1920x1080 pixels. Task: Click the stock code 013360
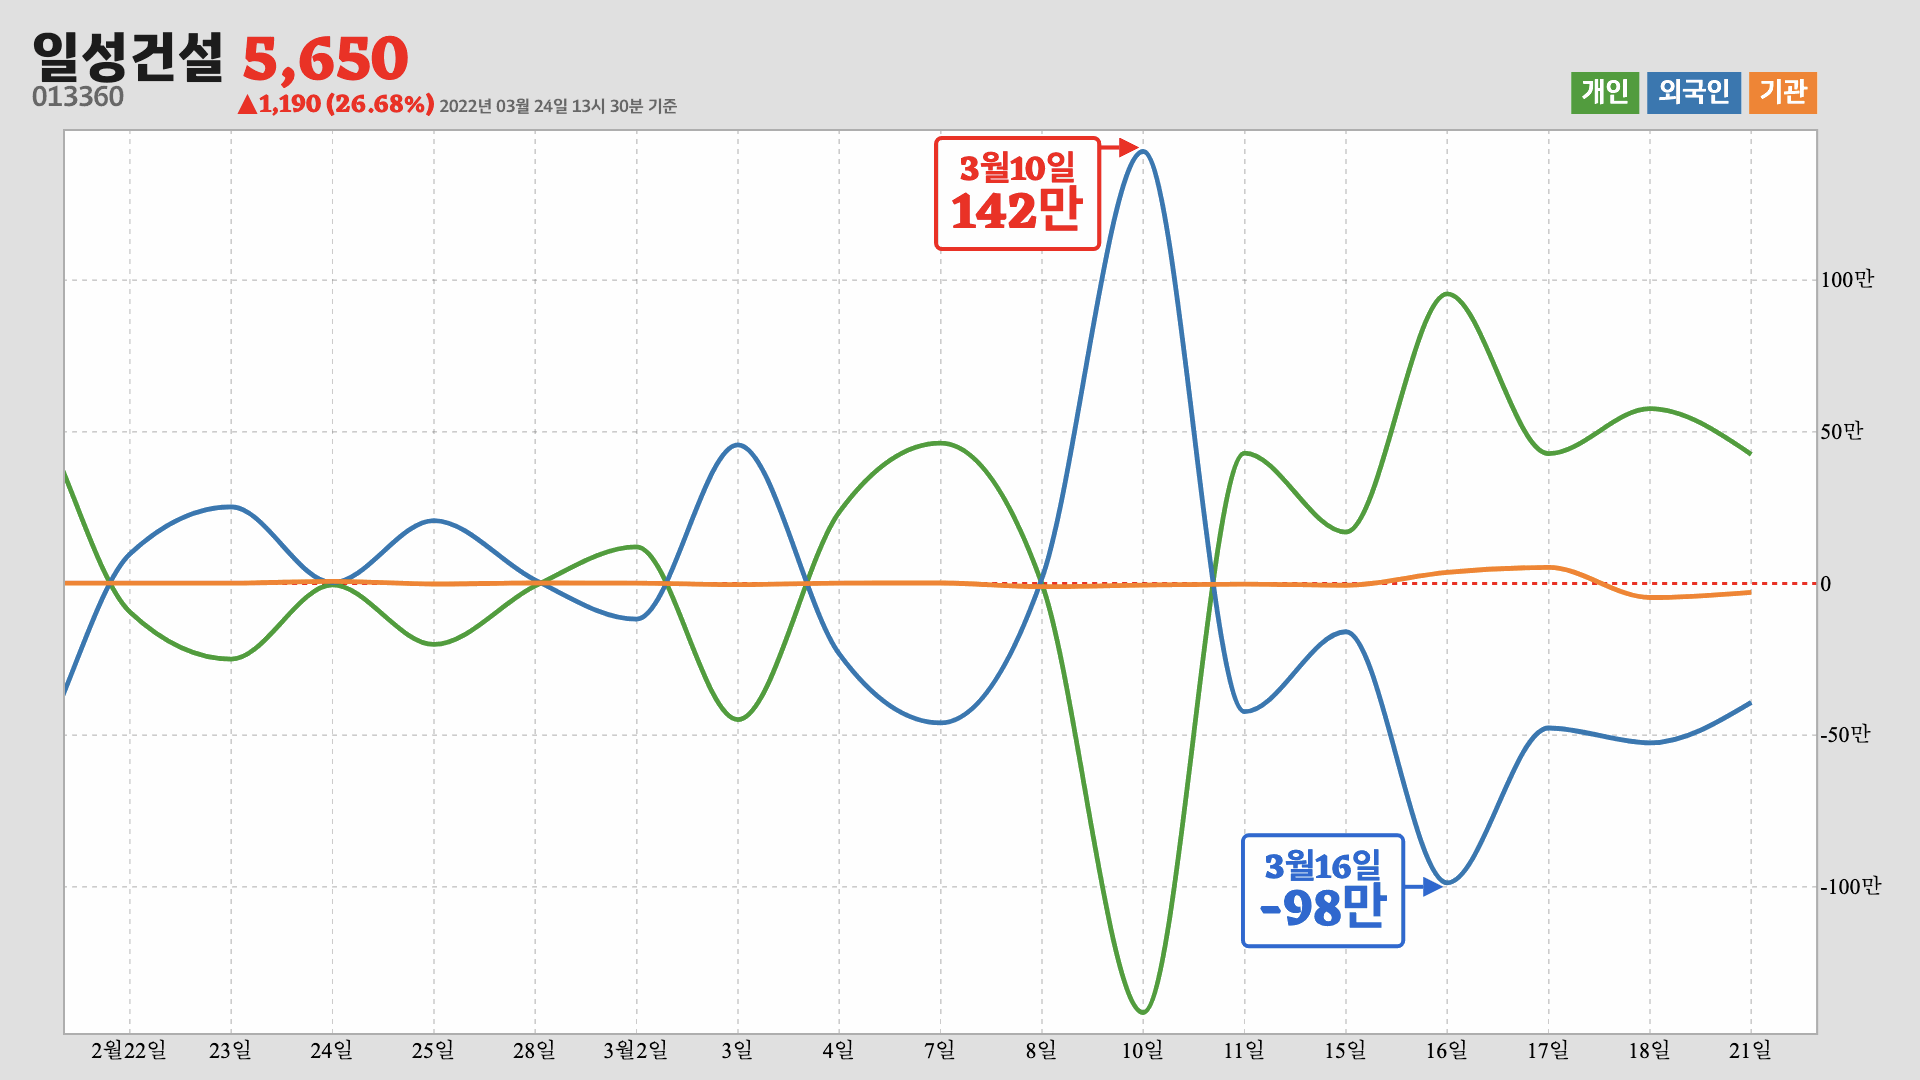[78, 97]
